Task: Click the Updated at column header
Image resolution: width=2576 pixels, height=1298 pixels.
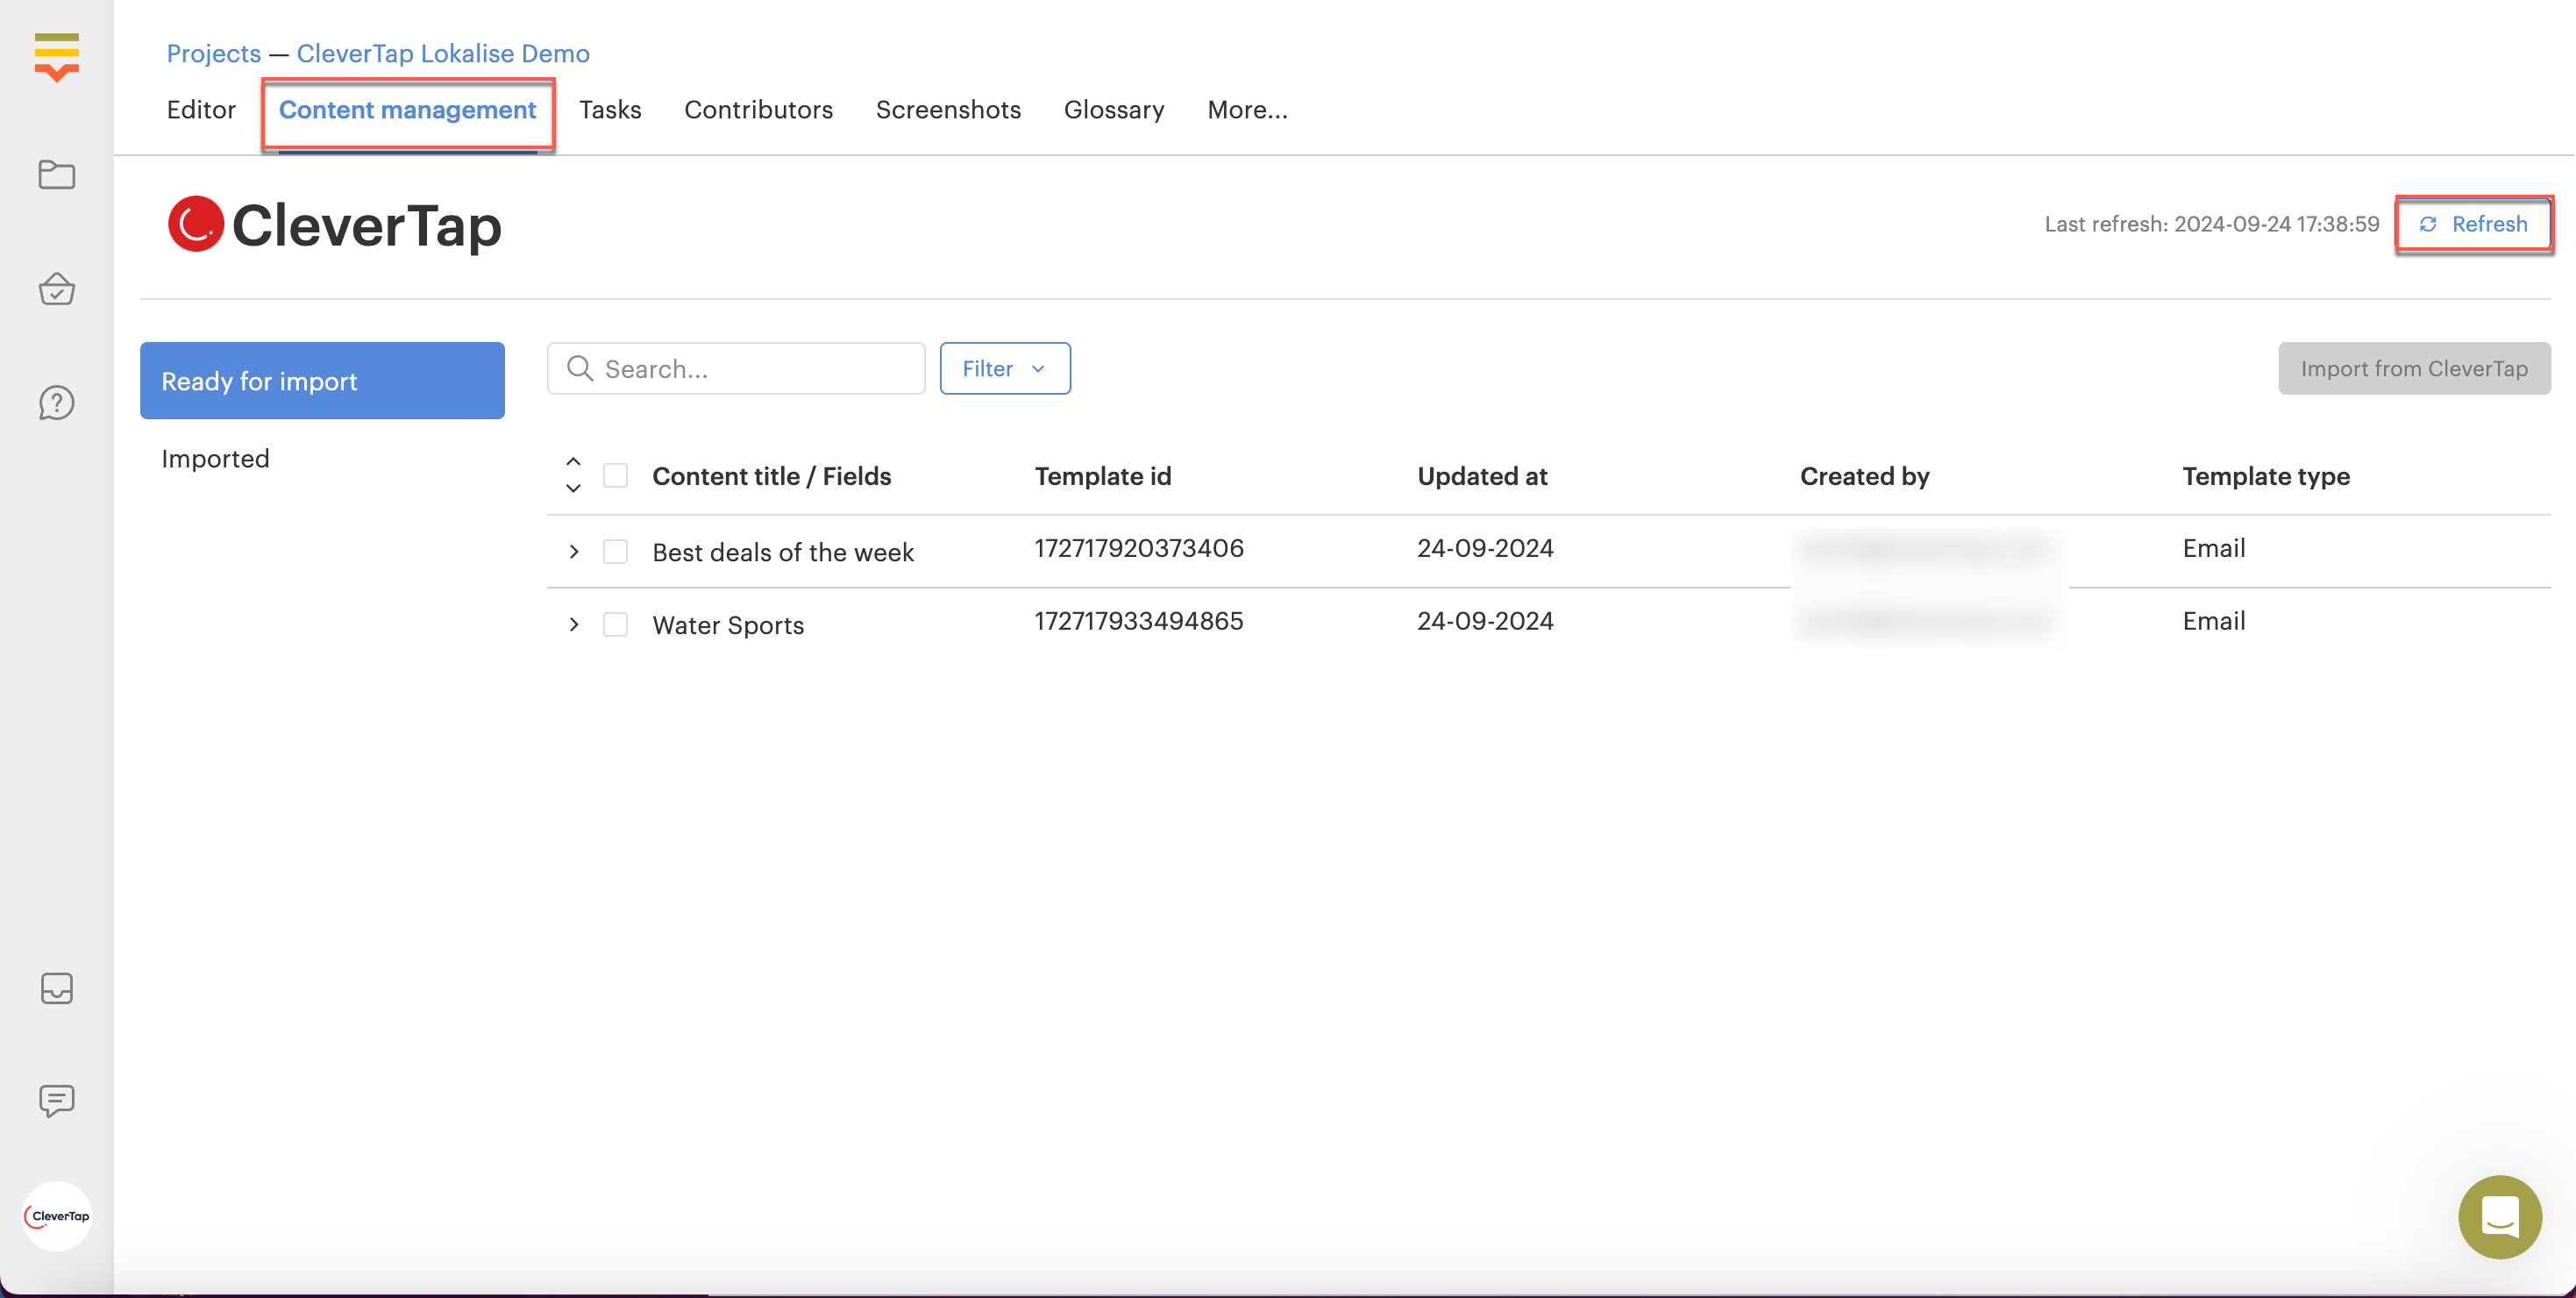Action: pos(1482,476)
